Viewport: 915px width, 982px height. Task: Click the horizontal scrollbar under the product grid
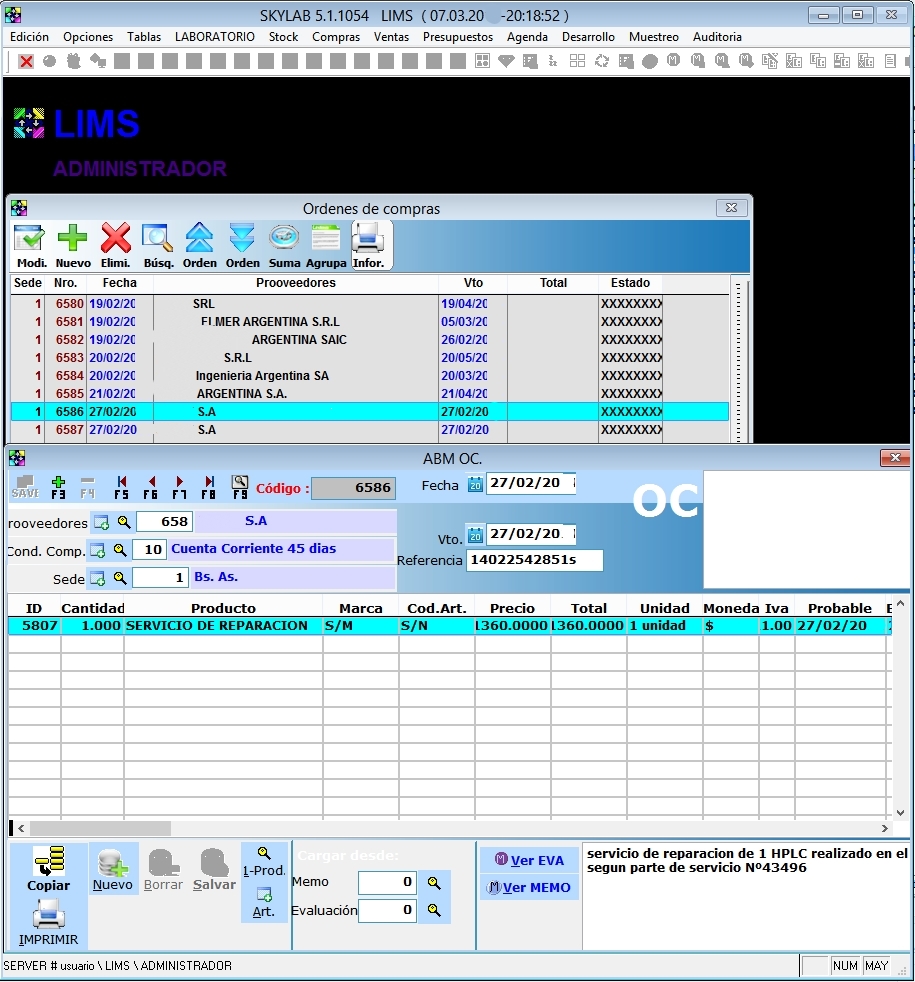(450, 828)
